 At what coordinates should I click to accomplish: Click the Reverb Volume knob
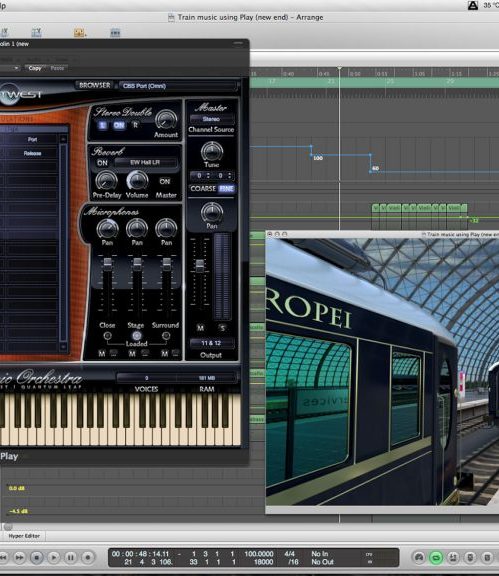coord(137,181)
